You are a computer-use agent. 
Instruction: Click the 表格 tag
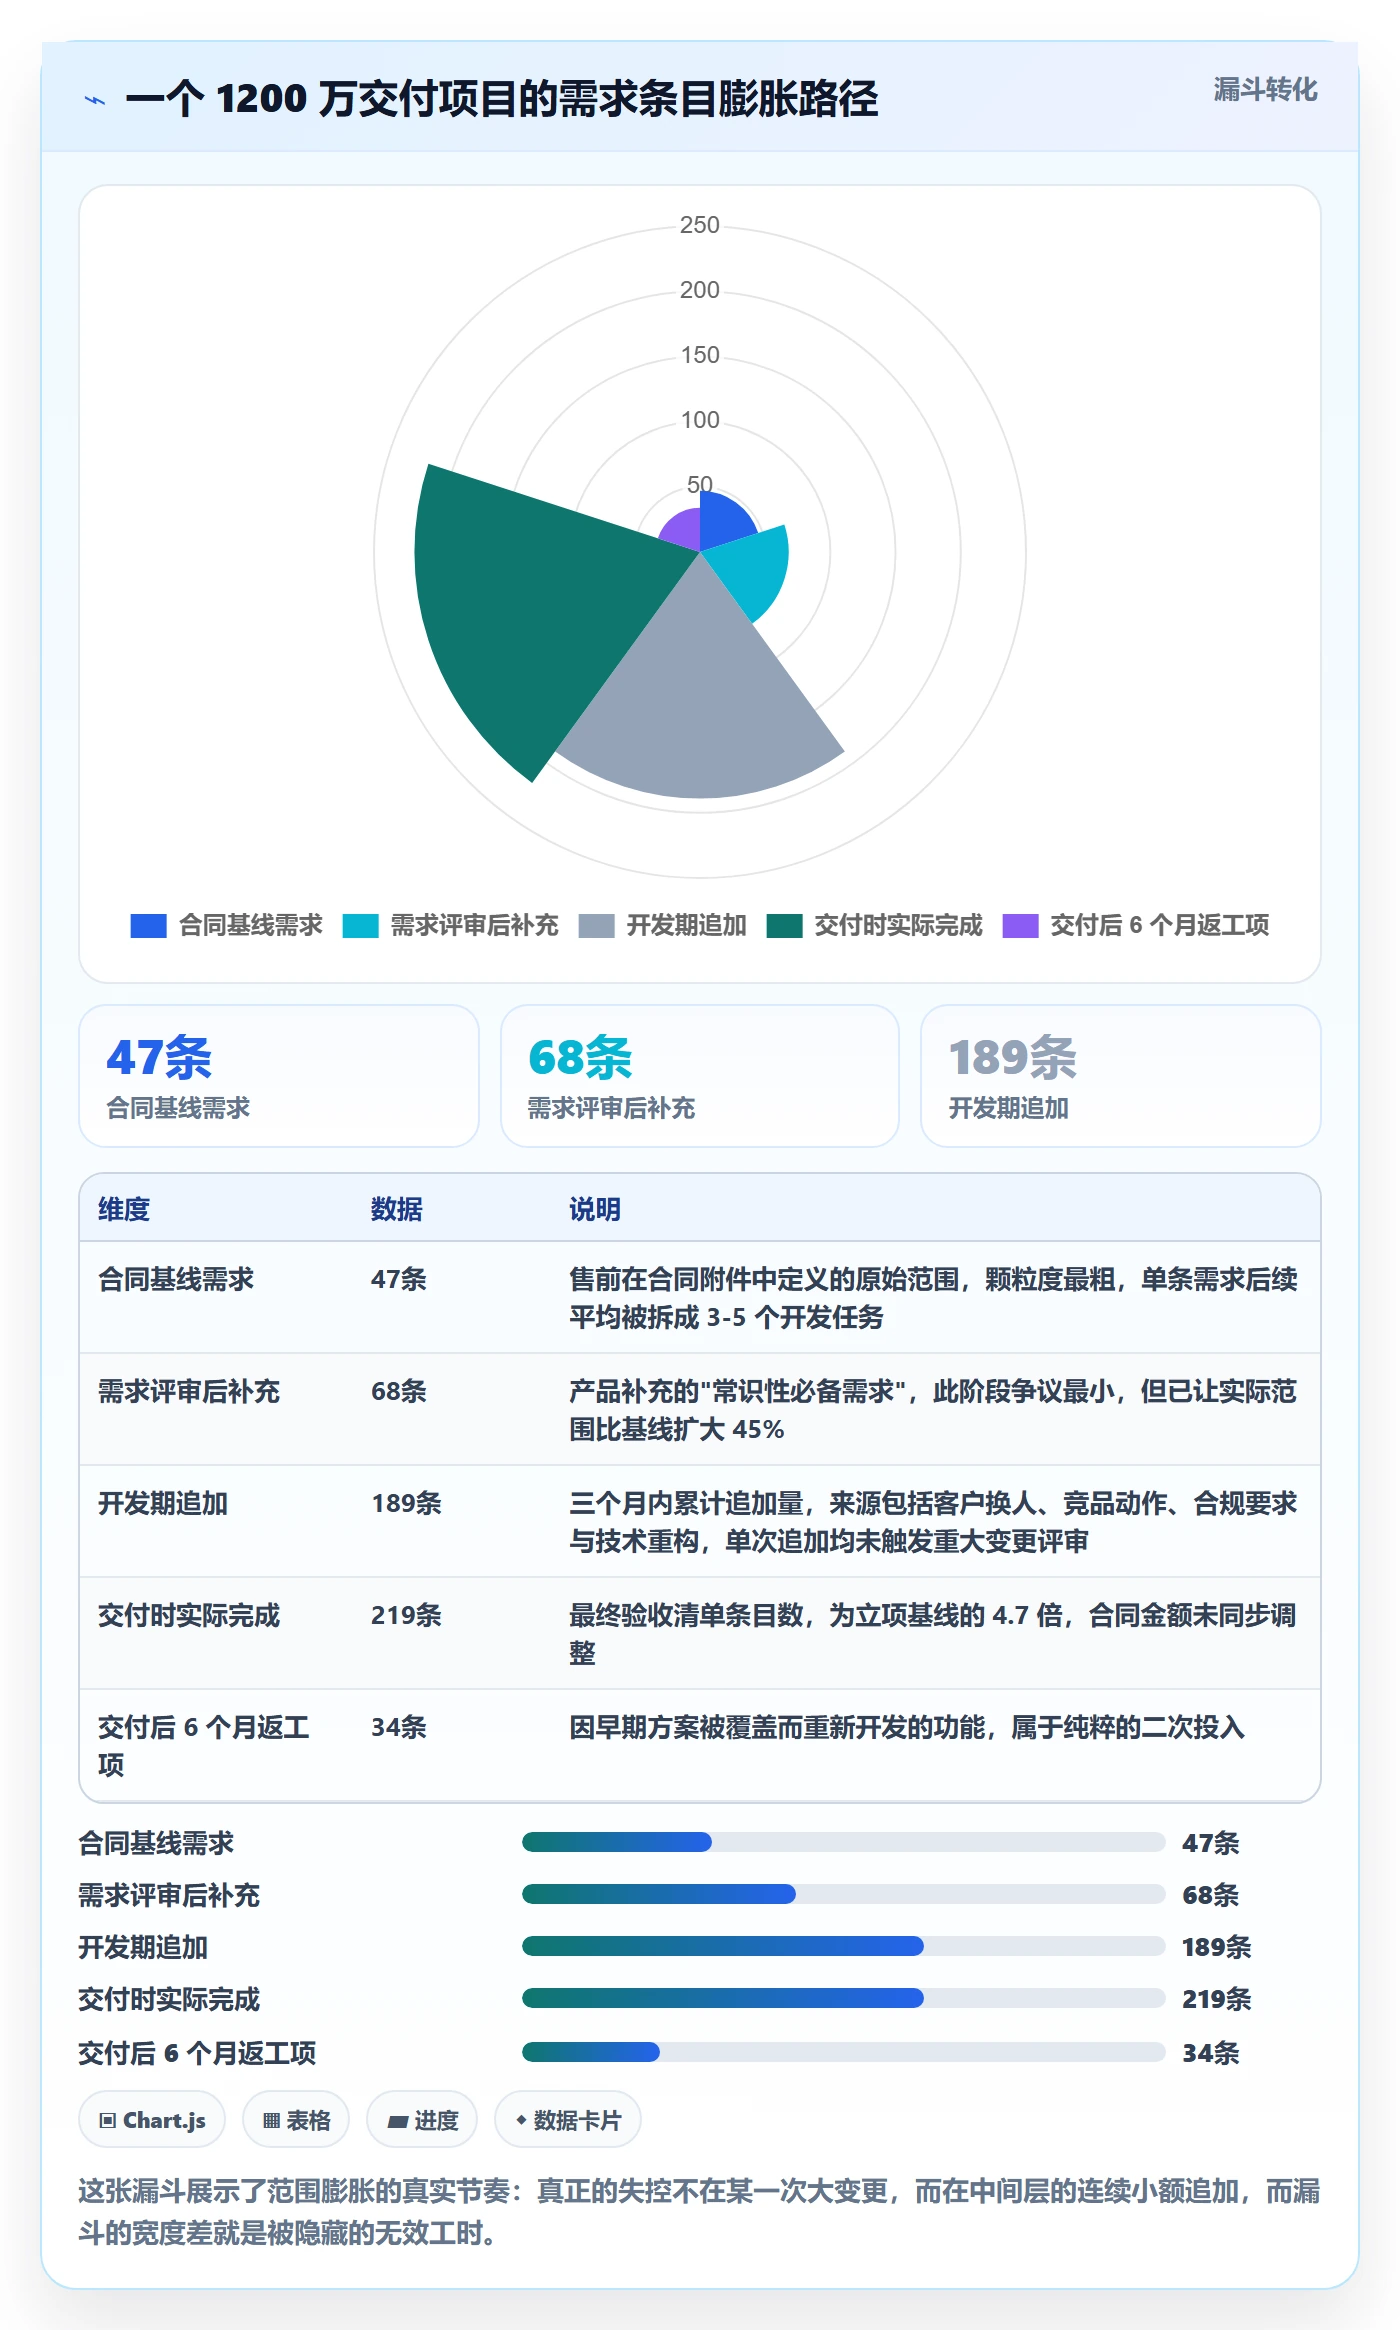(x=296, y=2120)
